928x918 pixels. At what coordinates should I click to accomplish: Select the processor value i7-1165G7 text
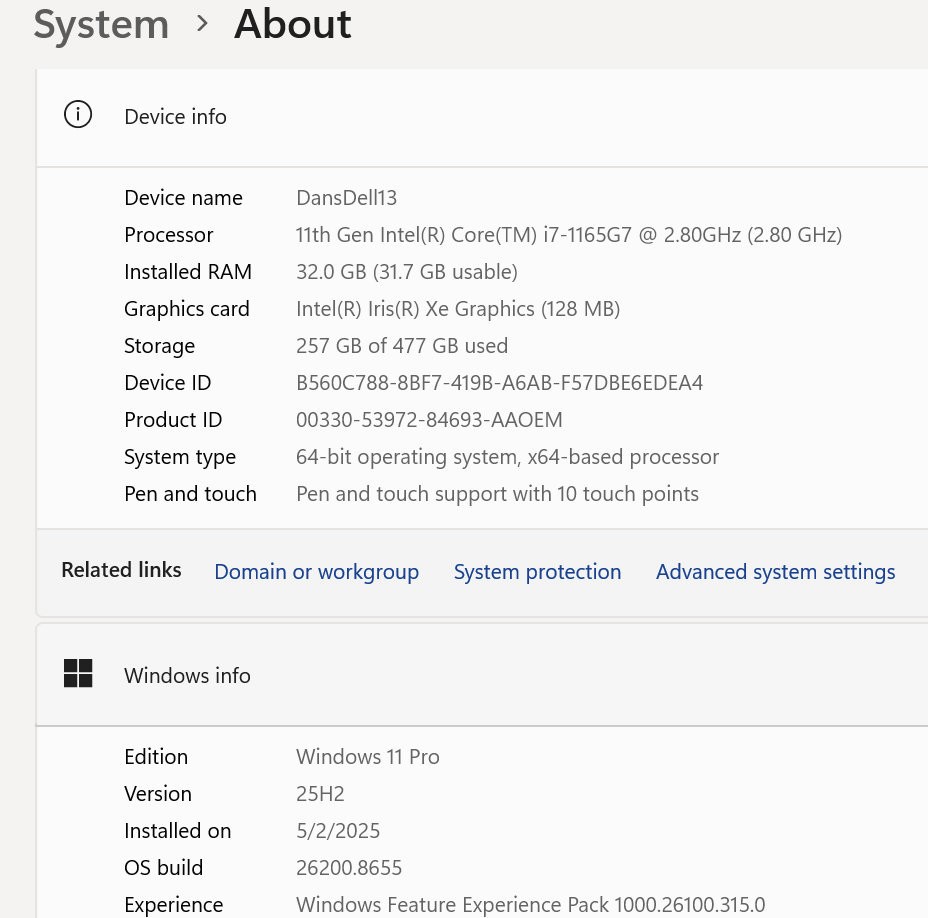568,235
